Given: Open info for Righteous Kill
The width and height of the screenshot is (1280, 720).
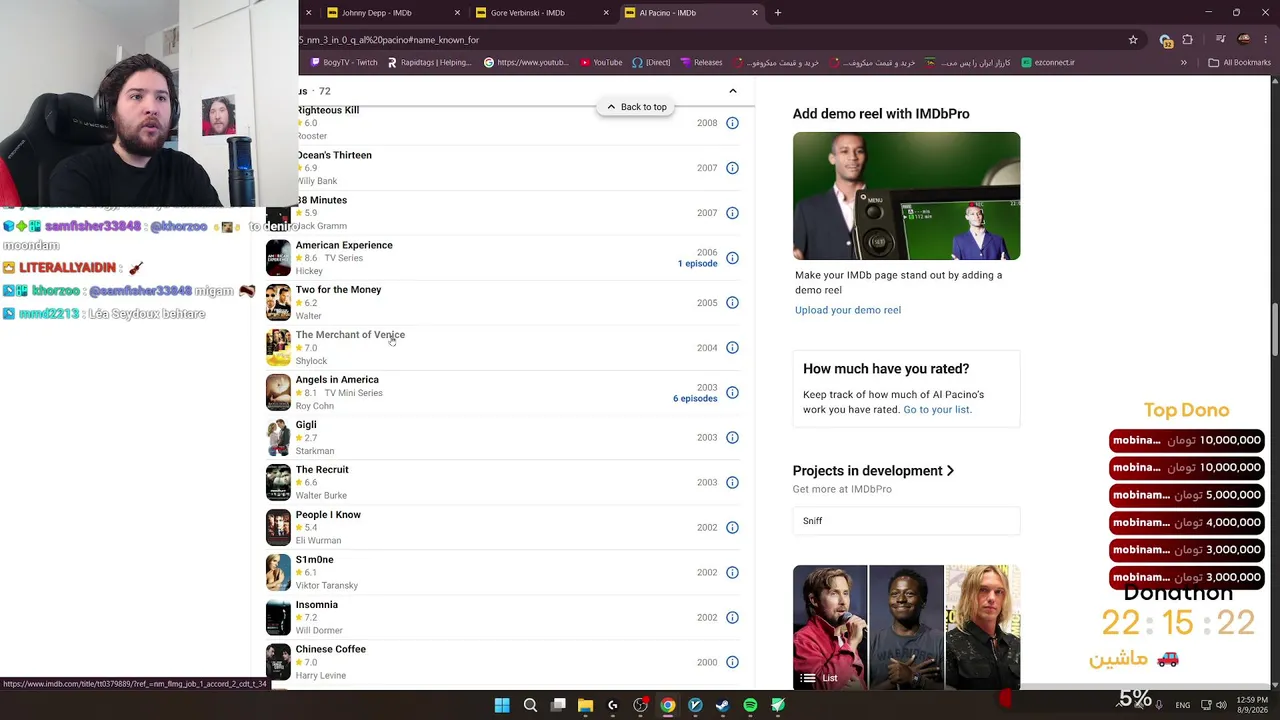Looking at the screenshot, I should pyautogui.click(x=732, y=123).
